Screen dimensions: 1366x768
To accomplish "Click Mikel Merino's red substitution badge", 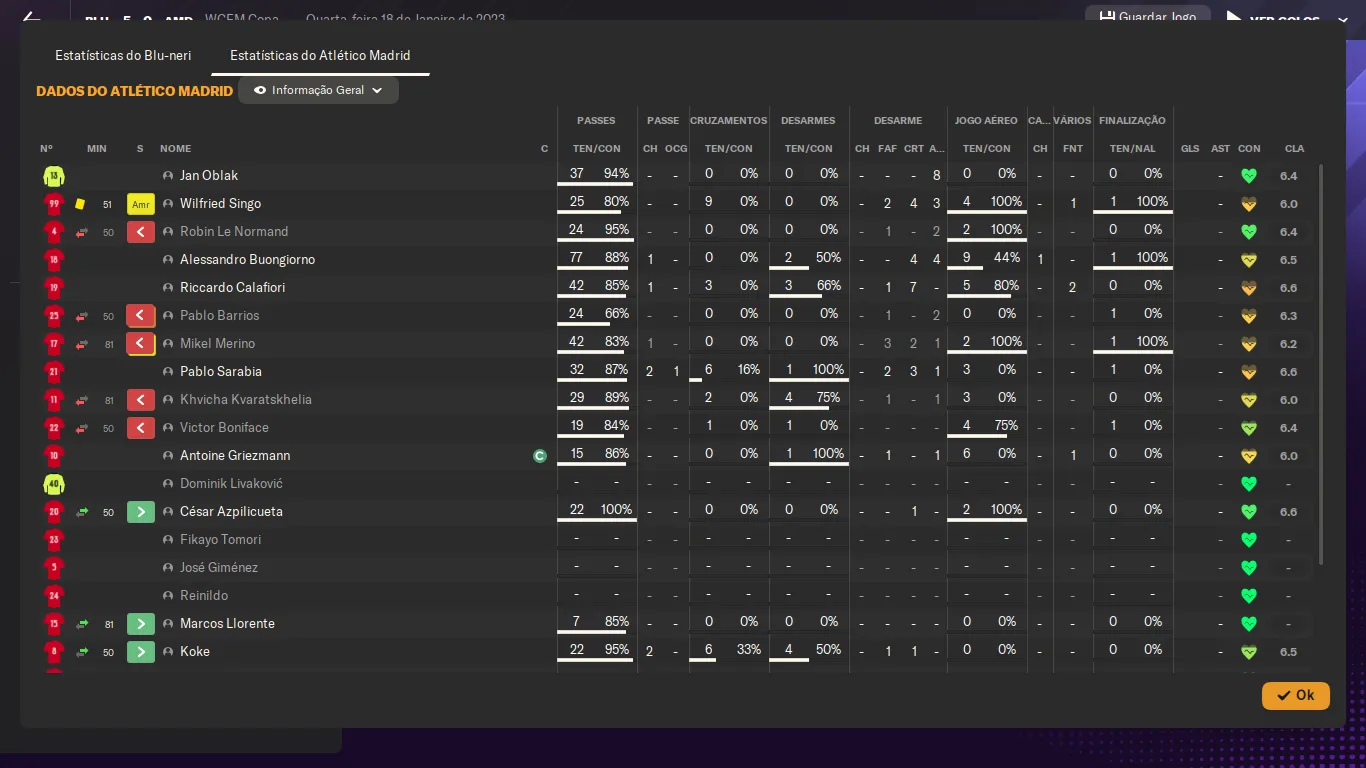I will pyautogui.click(x=141, y=344).
